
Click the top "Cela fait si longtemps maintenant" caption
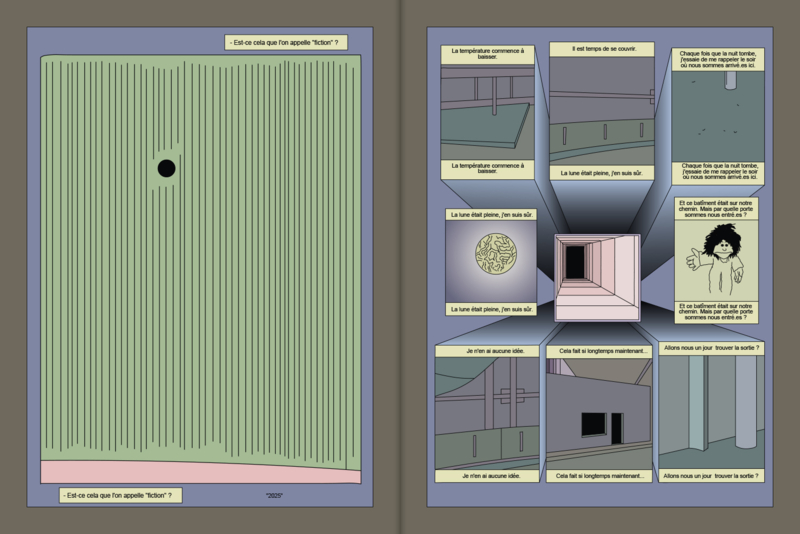tap(598, 352)
